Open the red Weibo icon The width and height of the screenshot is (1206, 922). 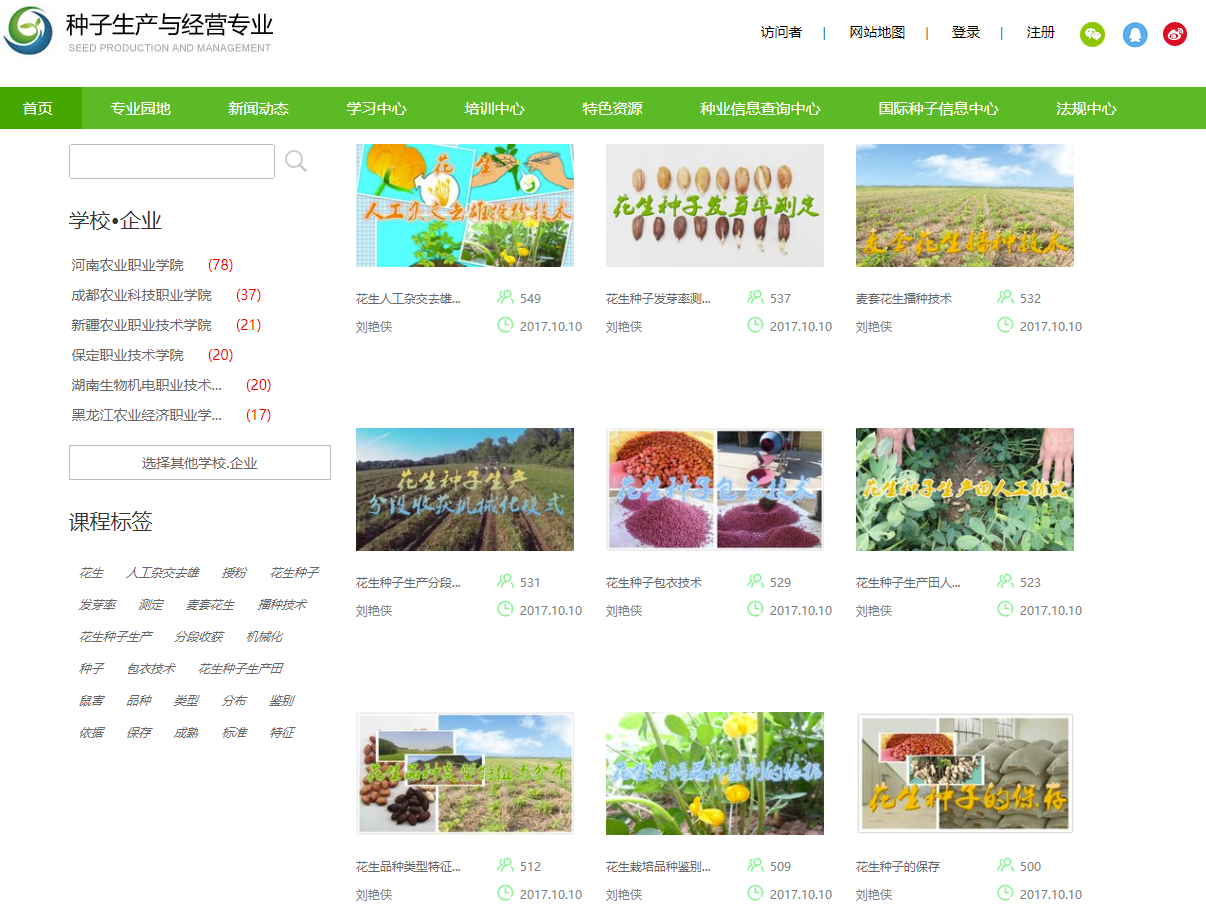click(x=1175, y=35)
